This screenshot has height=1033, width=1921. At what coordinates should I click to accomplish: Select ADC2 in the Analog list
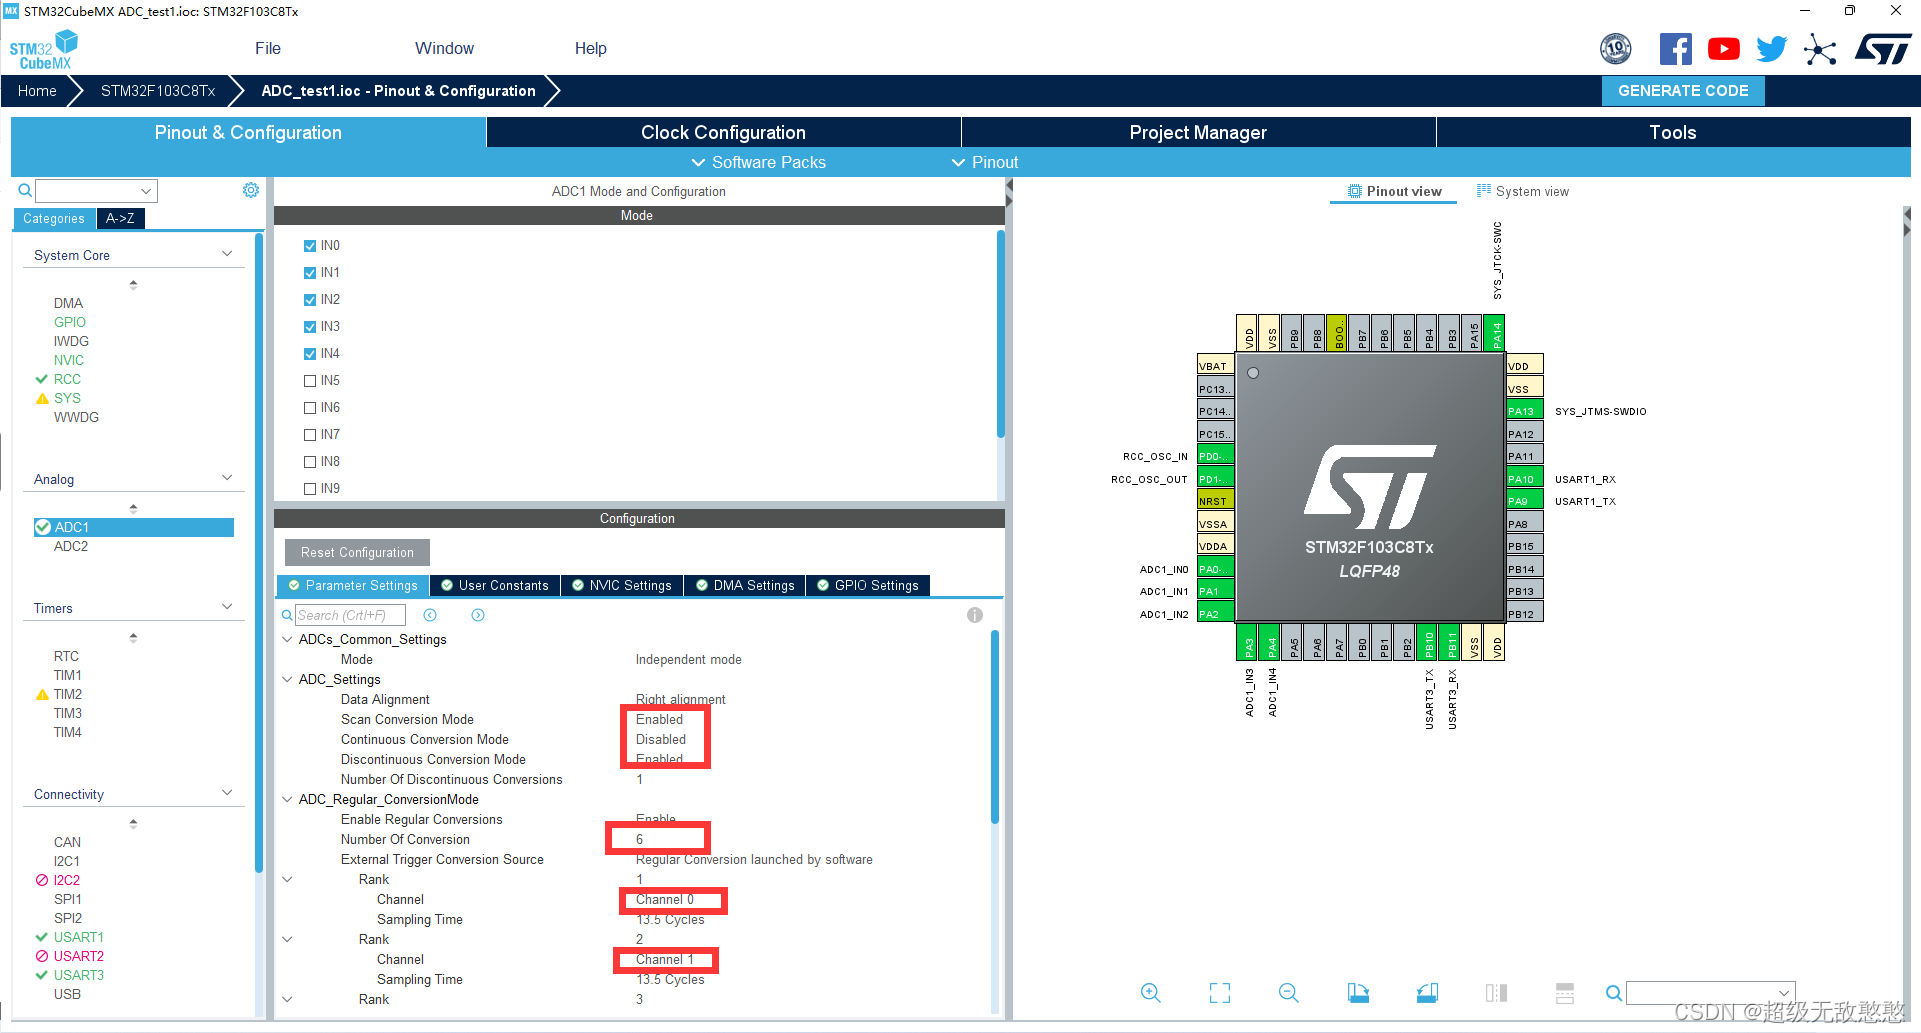click(71, 546)
